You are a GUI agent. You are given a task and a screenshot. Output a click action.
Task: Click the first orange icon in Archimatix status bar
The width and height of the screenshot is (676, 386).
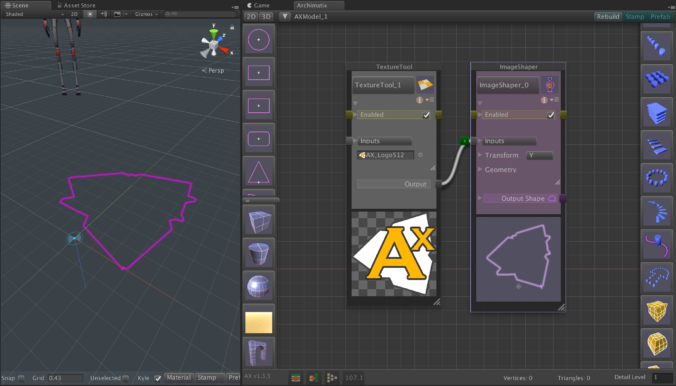click(296, 378)
